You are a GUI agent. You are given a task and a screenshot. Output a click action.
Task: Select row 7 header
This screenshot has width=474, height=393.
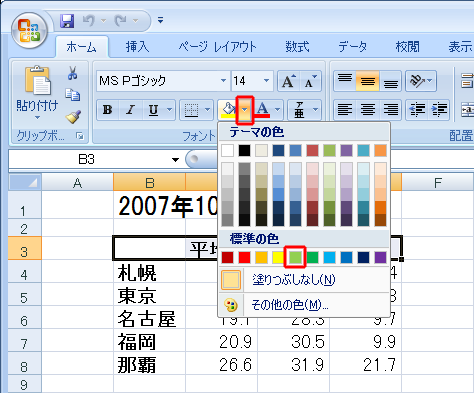(25, 341)
